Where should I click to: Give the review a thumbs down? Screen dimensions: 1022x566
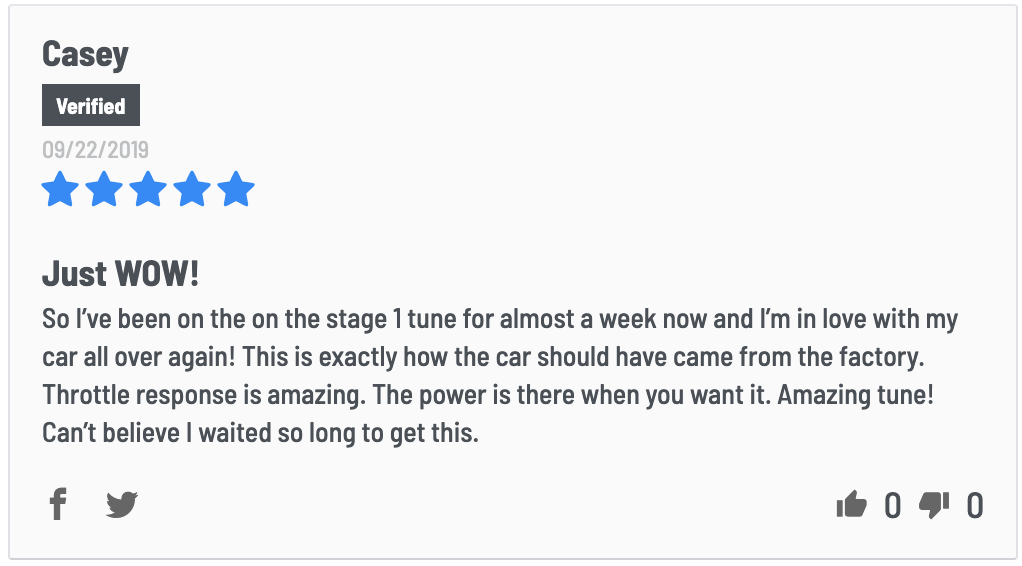933,505
